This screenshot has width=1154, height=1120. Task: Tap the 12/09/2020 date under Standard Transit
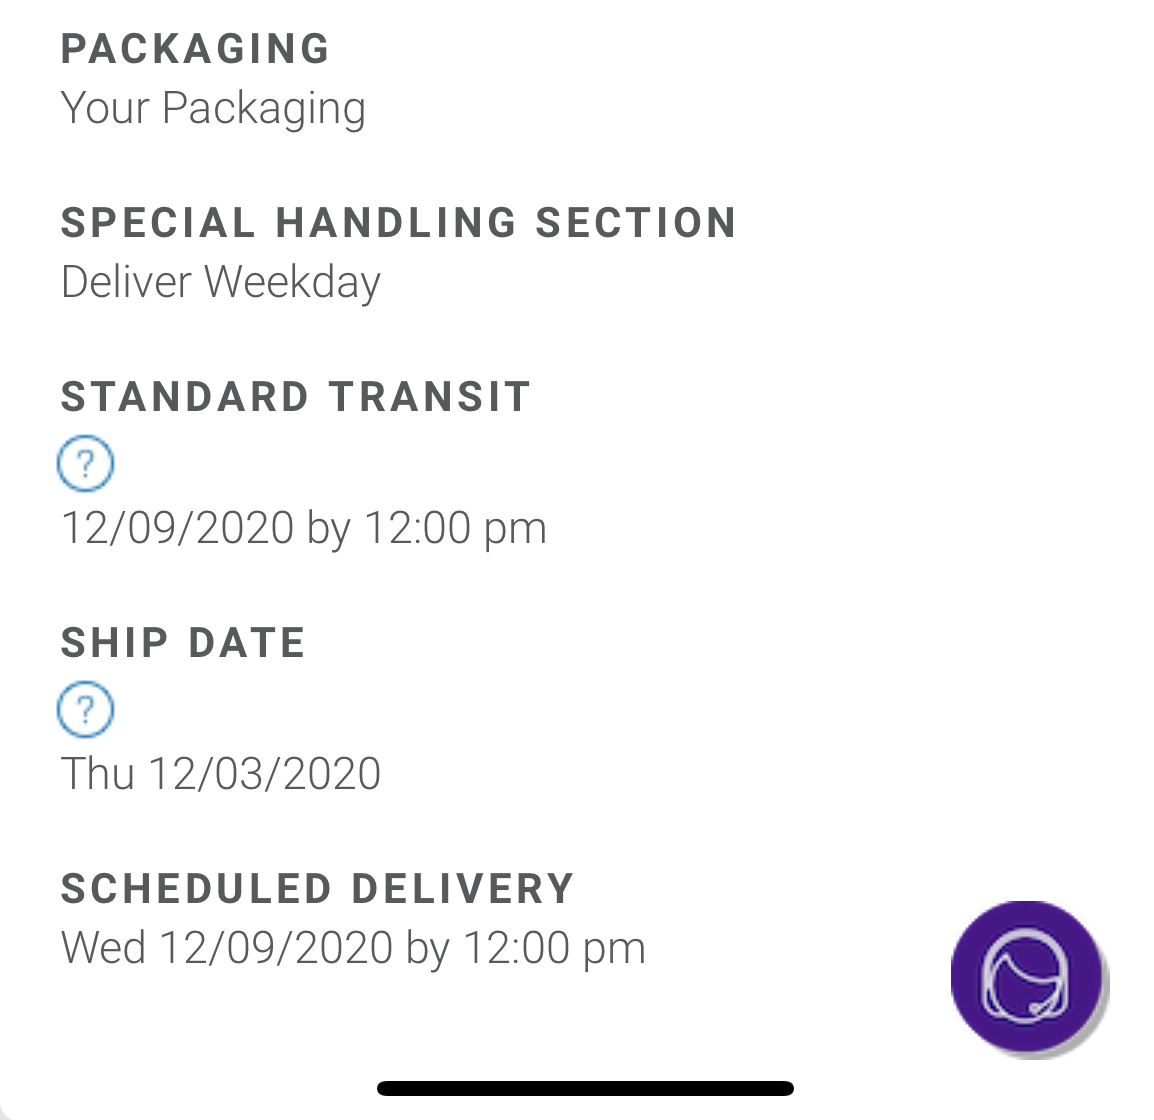[177, 528]
